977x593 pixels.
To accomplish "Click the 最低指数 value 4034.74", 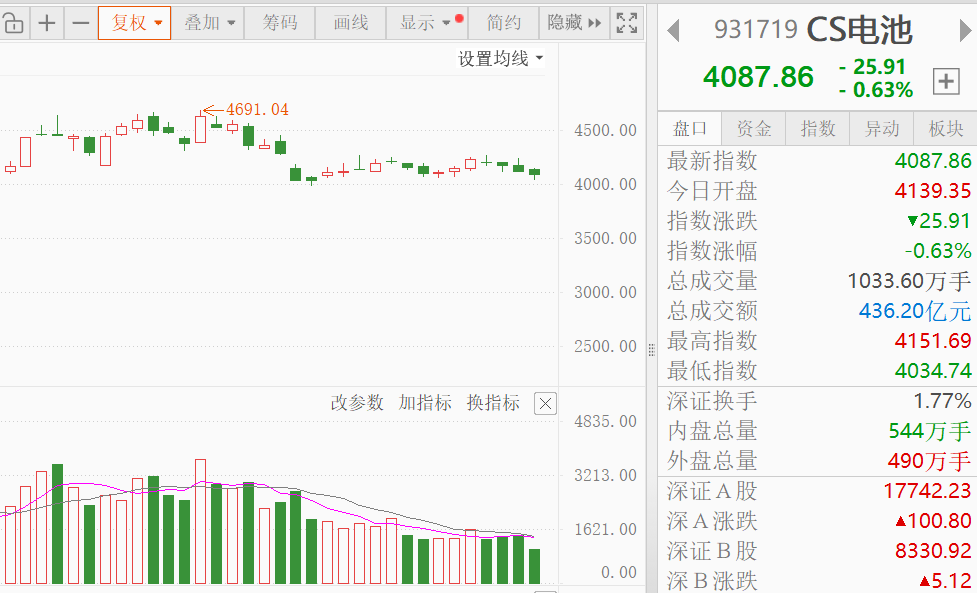I will click(x=933, y=371).
